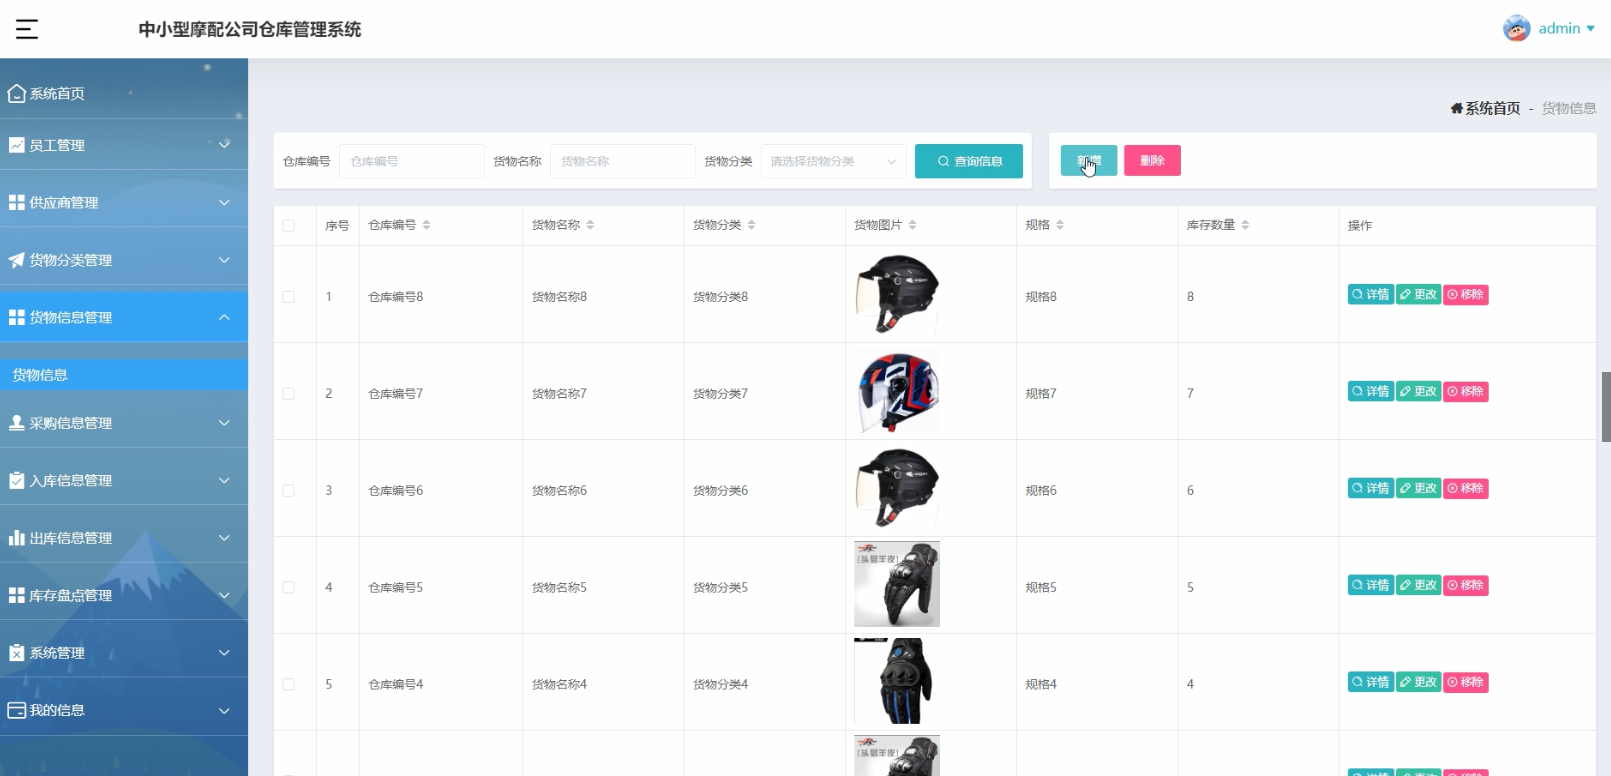Open the red-blue helmet image of 货物名称7
Image resolution: width=1611 pixels, height=776 pixels.
click(897, 391)
